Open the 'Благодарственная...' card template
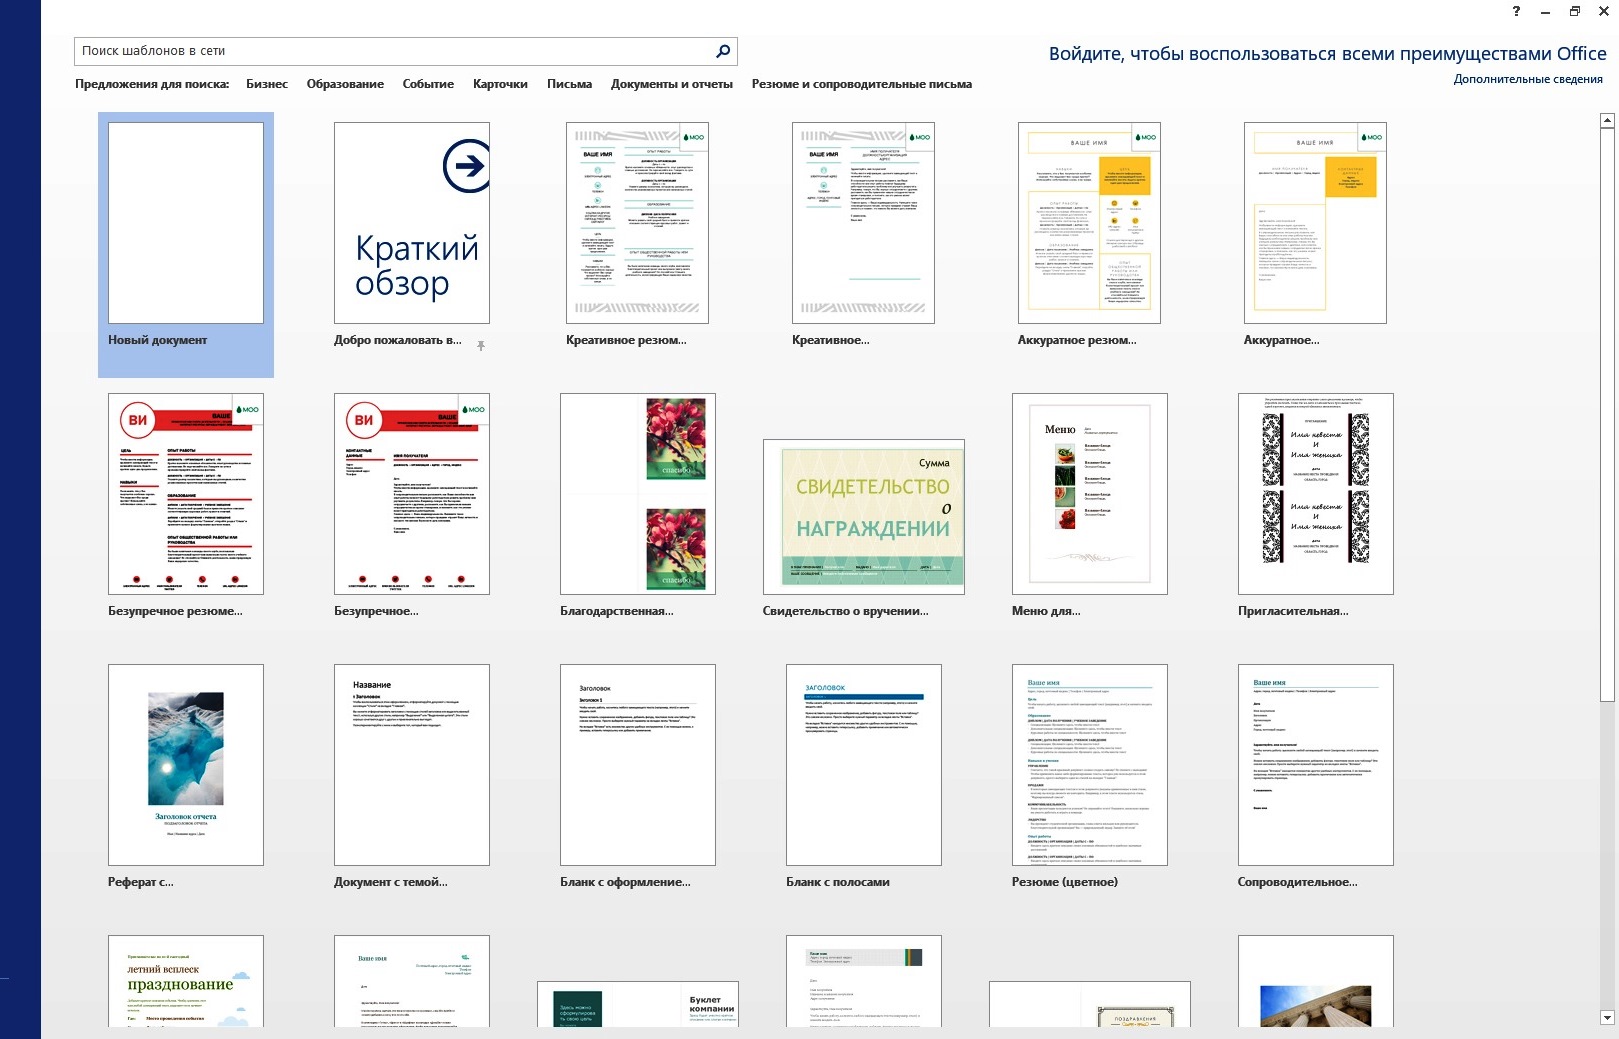The height and width of the screenshot is (1039, 1619). [x=638, y=494]
